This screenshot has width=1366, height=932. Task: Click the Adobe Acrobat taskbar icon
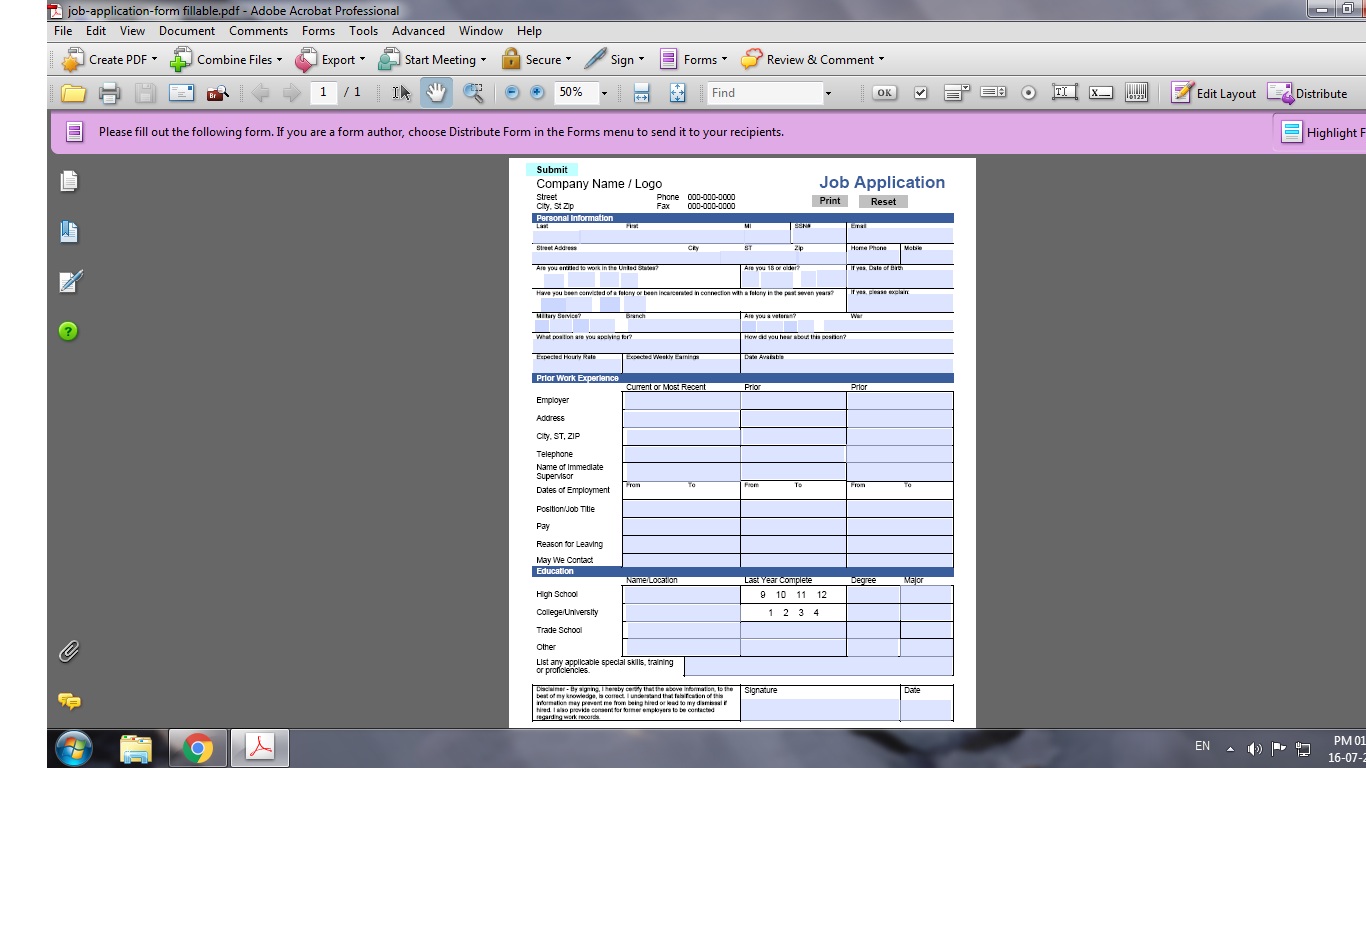pyautogui.click(x=260, y=748)
